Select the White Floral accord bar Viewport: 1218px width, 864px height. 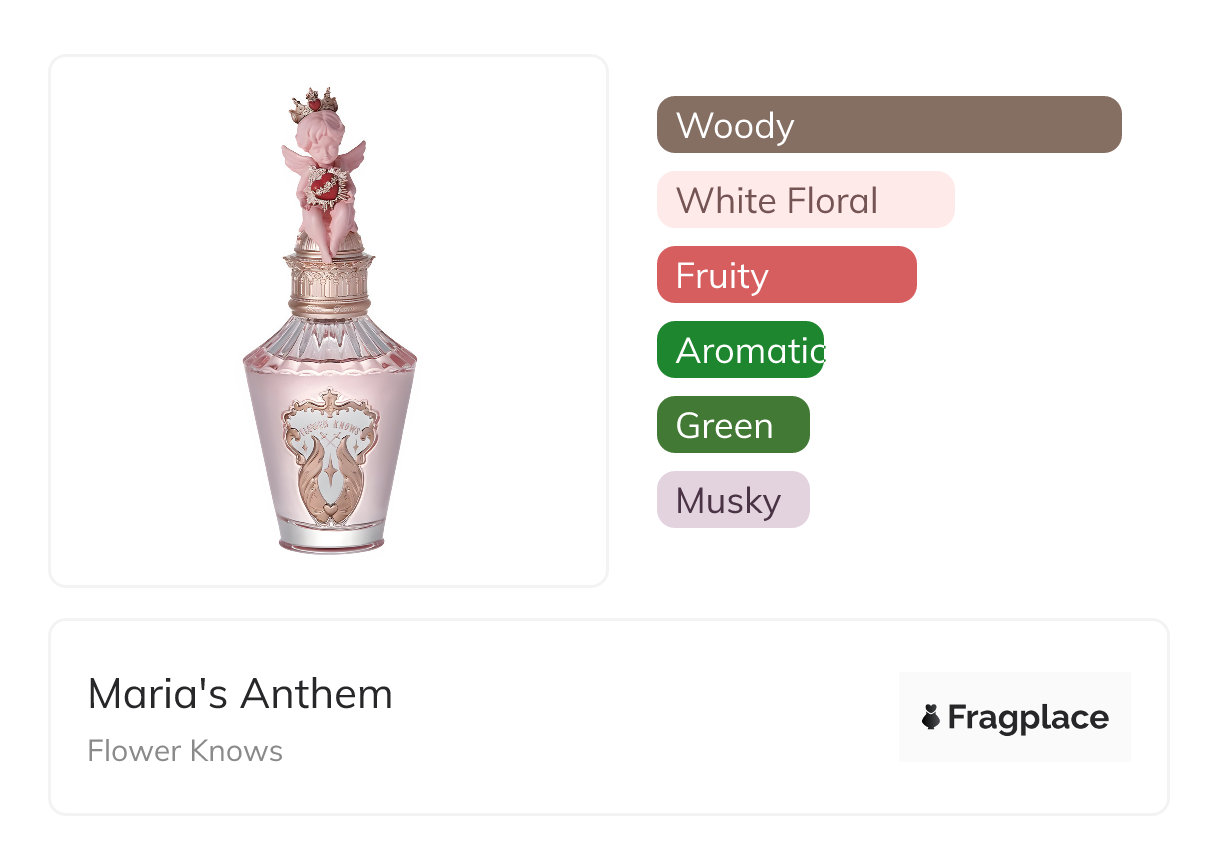(x=805, y=200)
